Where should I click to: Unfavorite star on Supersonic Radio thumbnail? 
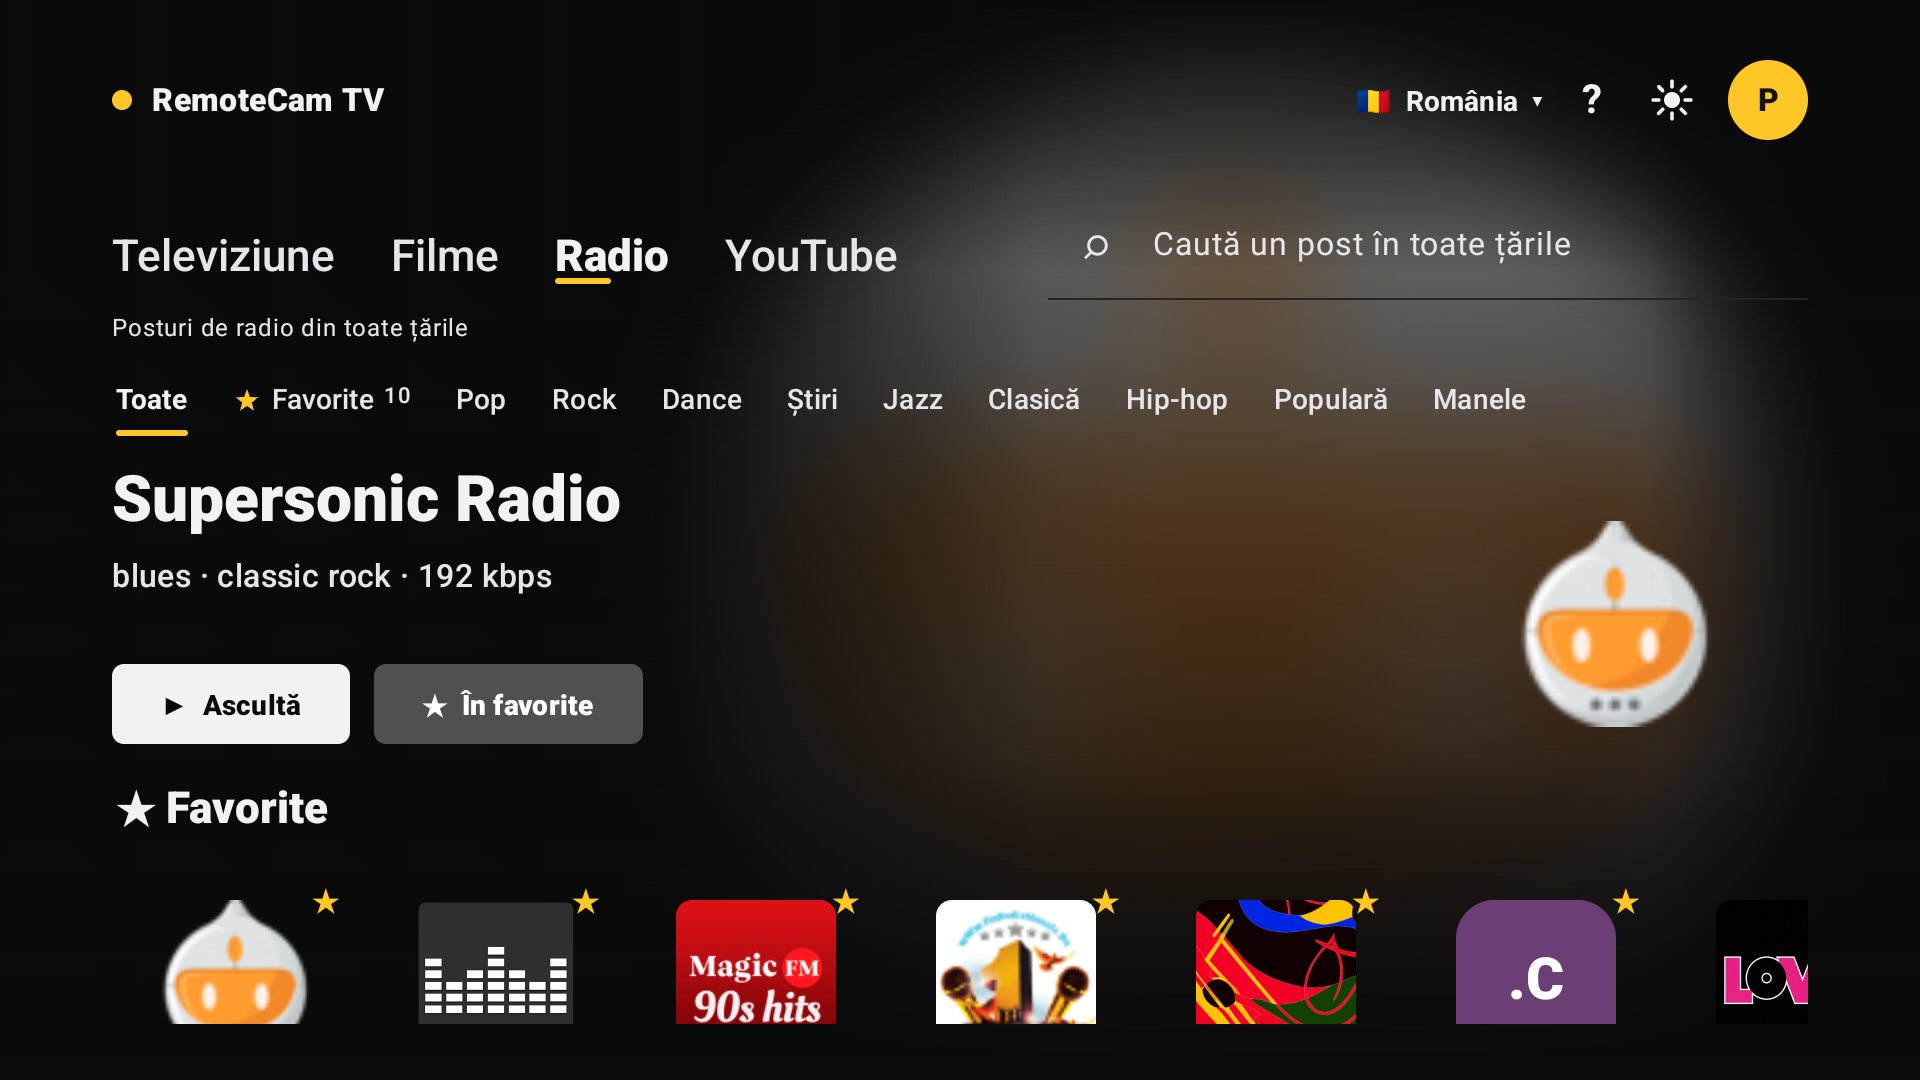[x=326, y=902]
